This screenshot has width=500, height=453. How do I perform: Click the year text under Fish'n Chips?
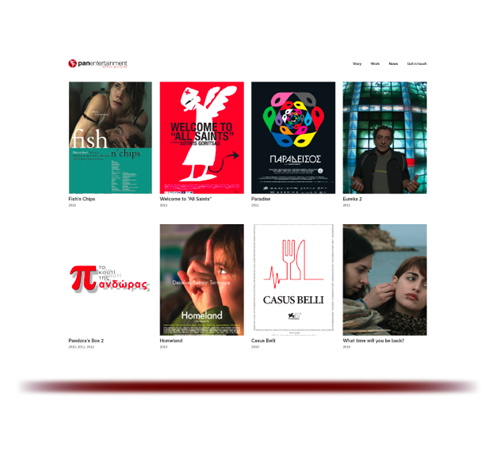(x=72, y=205)
